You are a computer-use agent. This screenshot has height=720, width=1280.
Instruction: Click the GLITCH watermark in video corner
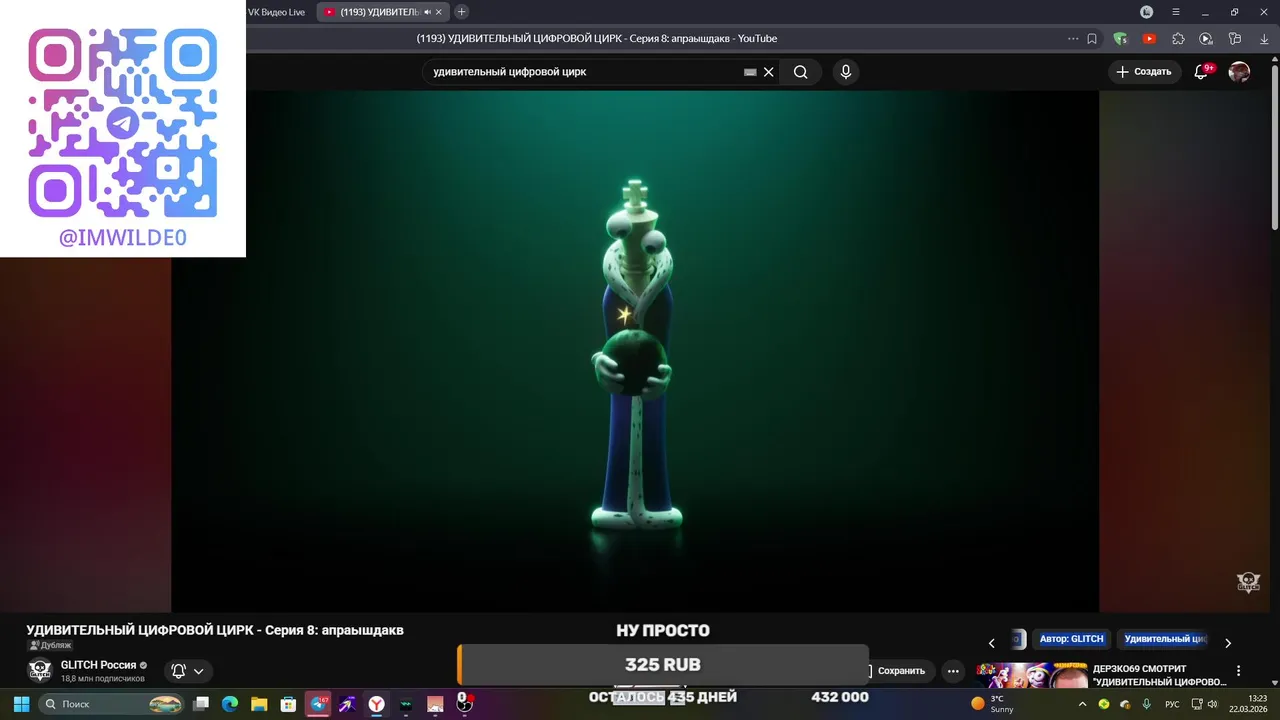click(1249, 582)
